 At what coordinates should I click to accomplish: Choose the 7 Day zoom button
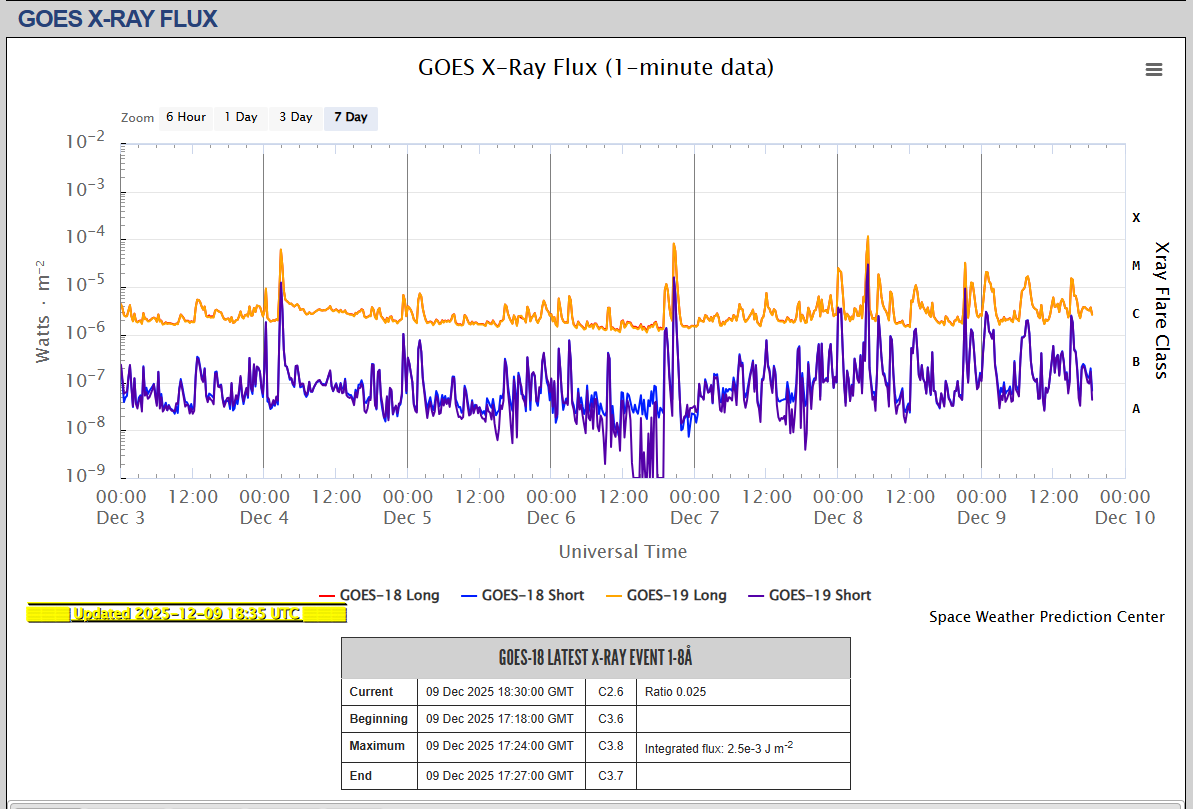(350, 117)
